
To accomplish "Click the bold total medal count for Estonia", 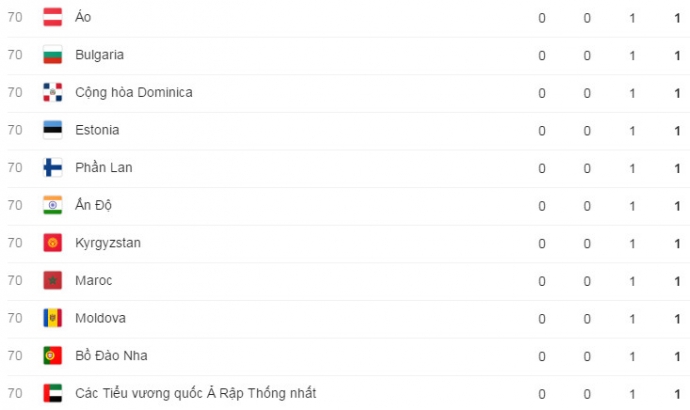I will coord(677,131).
